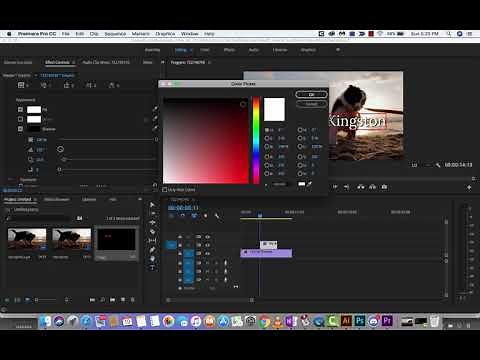
Task: Click the Stroke eyedropper in Effect Controls
Action: [155, 118]
